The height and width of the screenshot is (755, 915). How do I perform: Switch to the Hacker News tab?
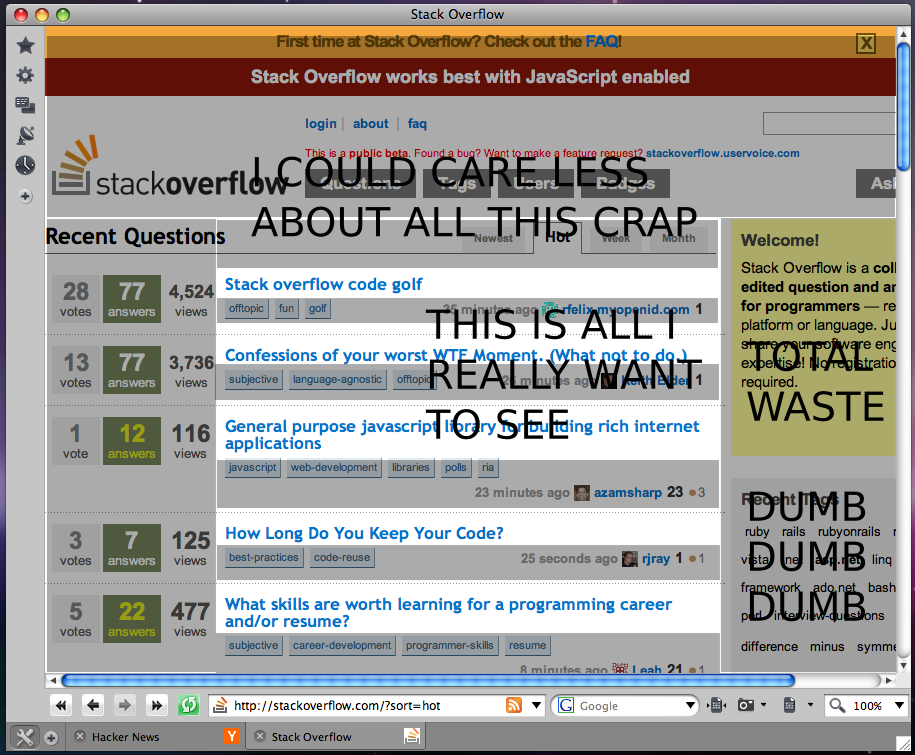pyautogui.click(x=155, y=737)
